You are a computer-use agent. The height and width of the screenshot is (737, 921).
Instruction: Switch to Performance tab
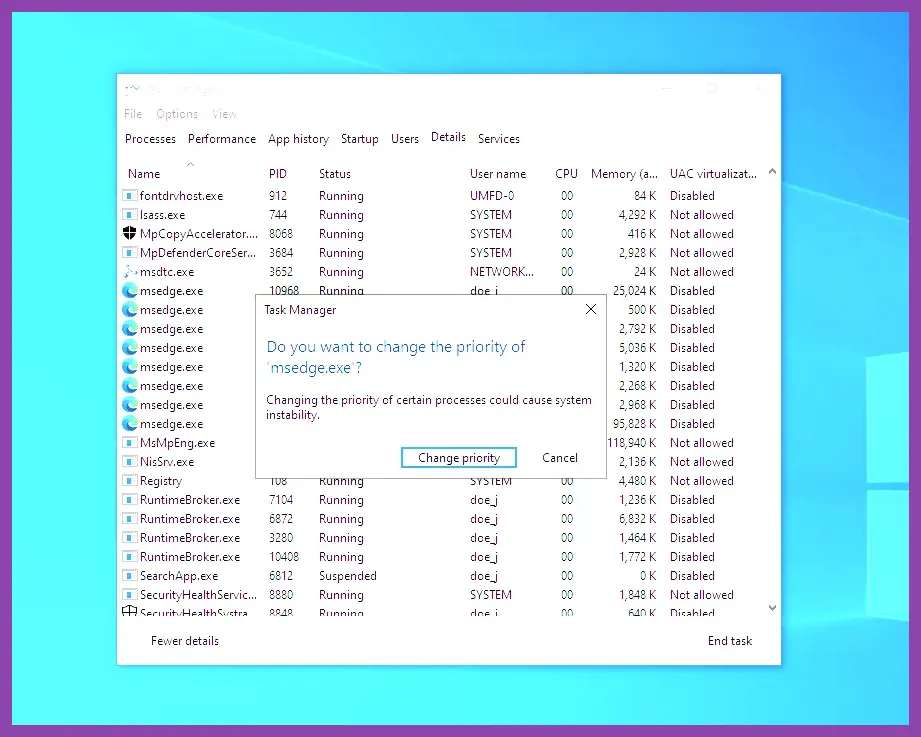coord(222,139)
